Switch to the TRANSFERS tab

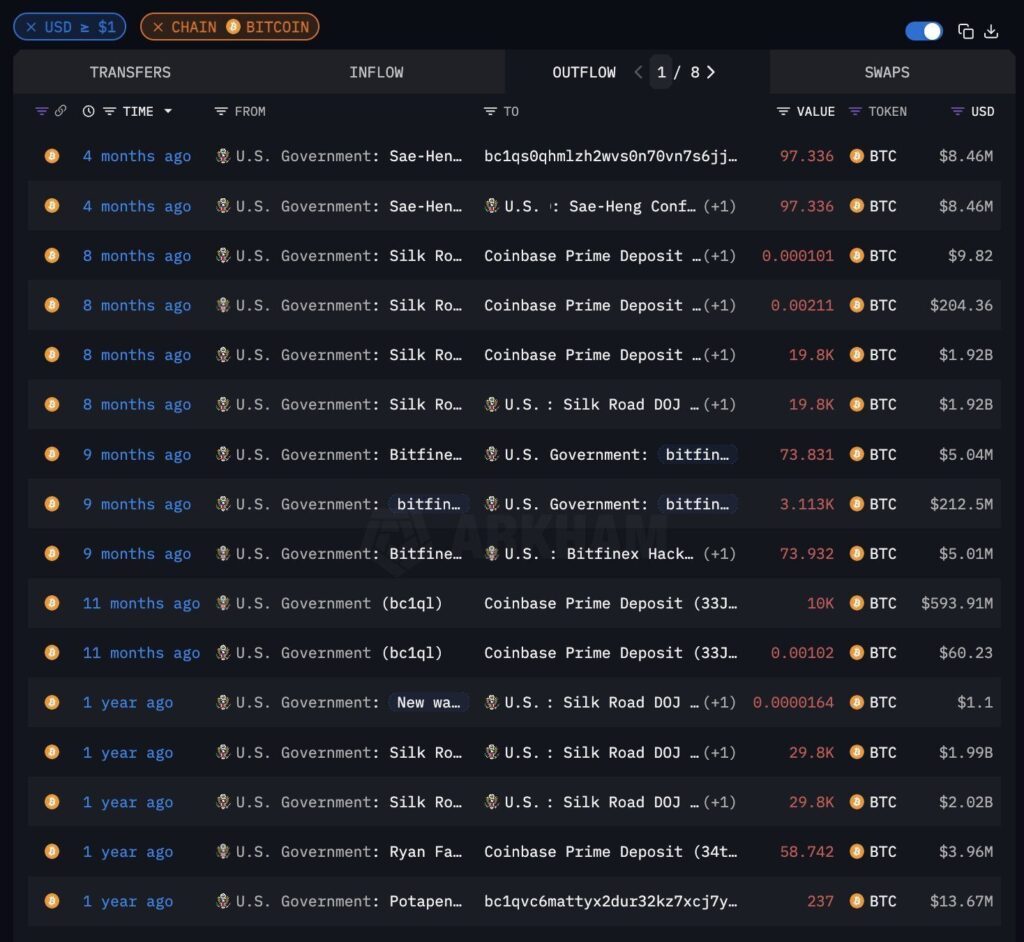point(130,72)
